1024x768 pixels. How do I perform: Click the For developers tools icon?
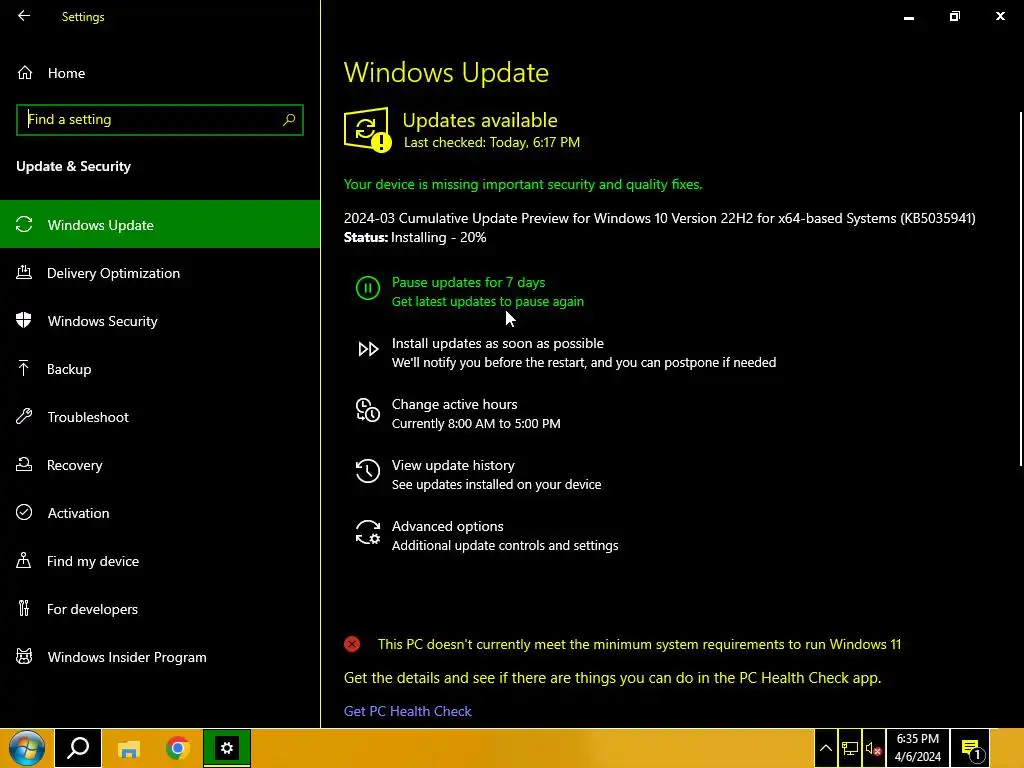pyautogui.click(x=24, y=609)
